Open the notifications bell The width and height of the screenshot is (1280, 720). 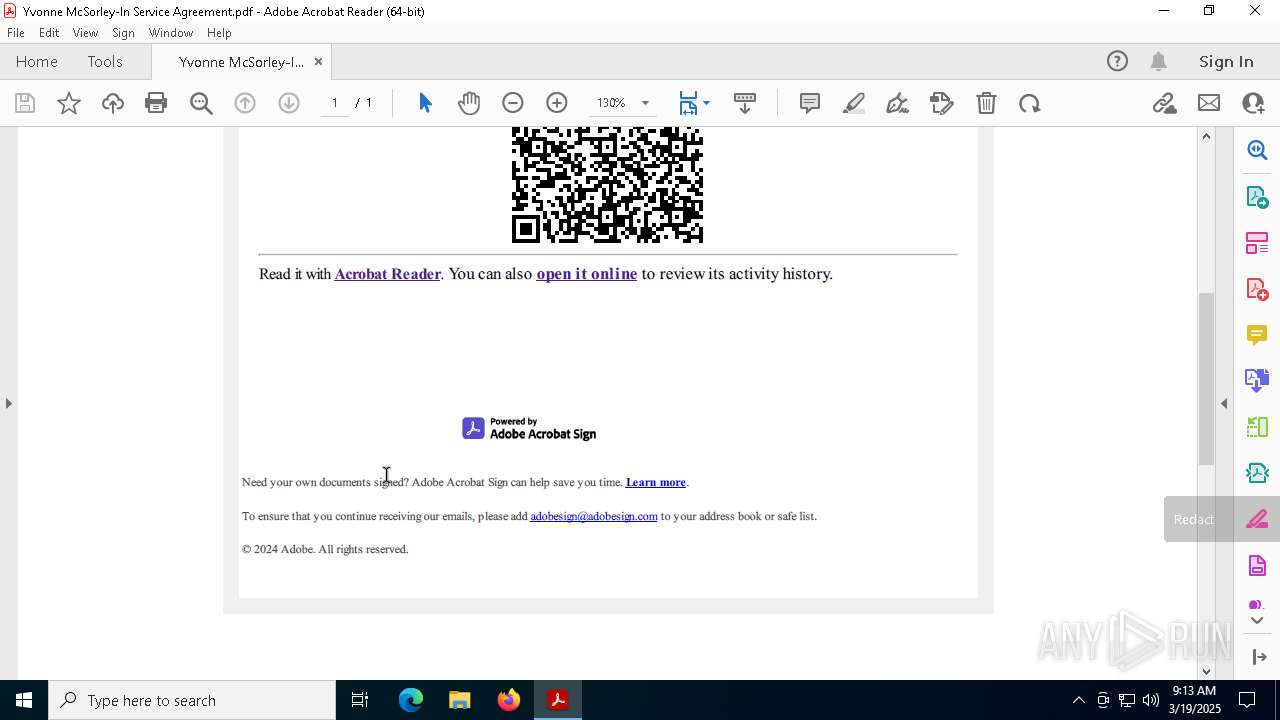[1159, 61]
